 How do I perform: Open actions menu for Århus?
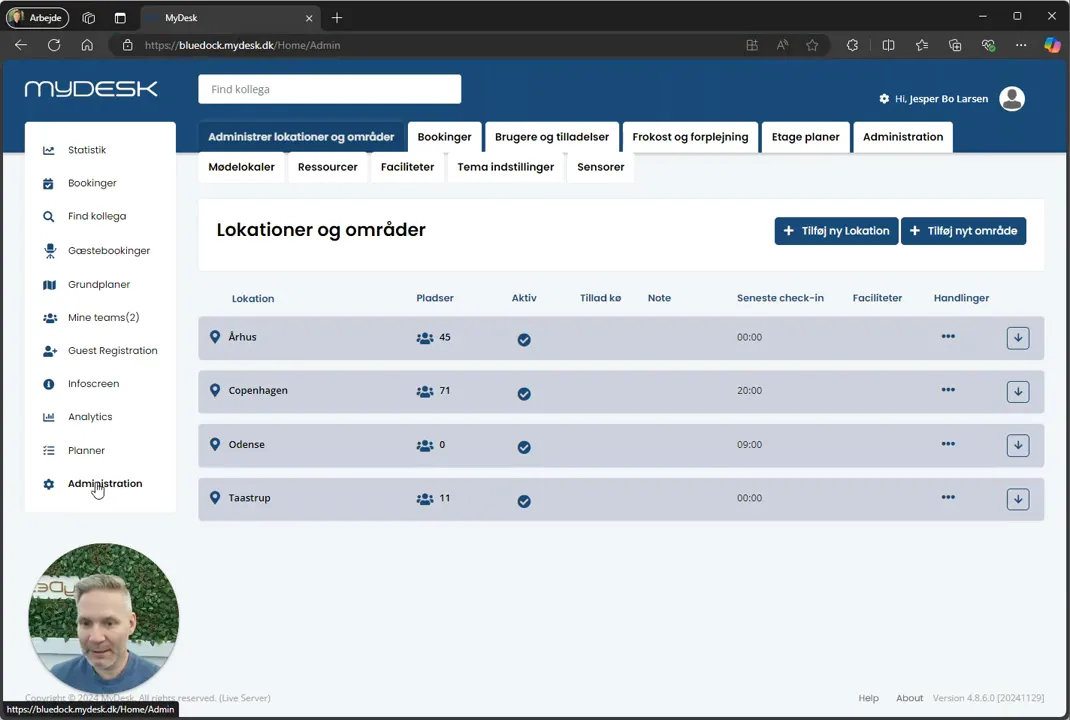pyautogui.click(x=948, y=336)
